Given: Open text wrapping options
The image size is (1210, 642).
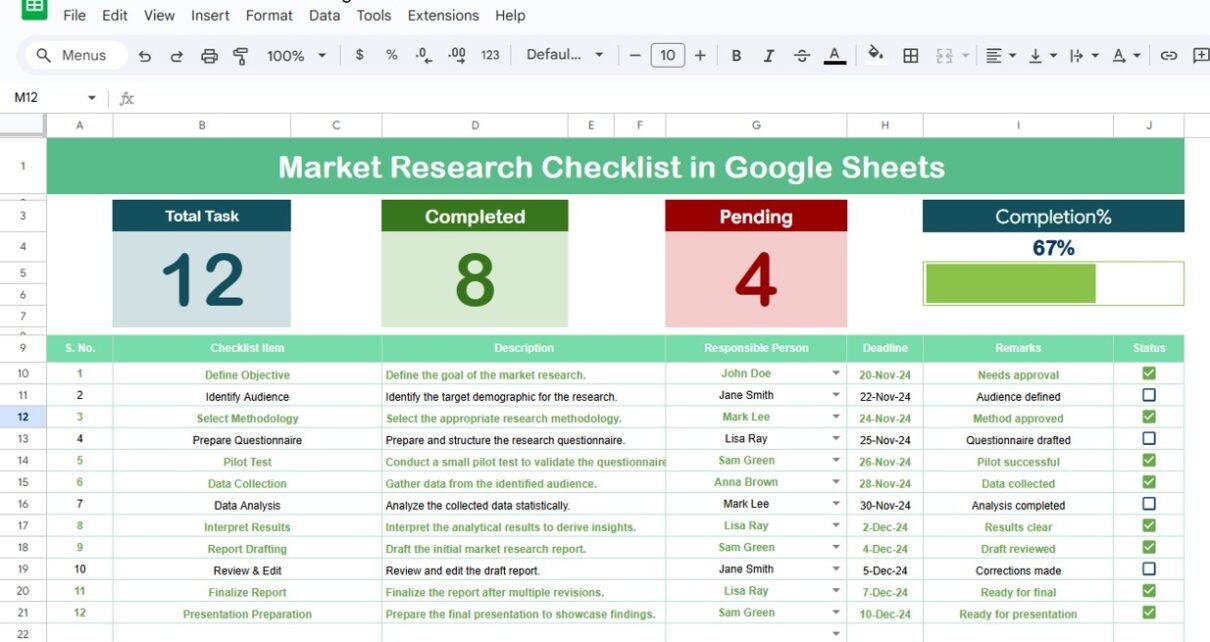Looking at the screenshot, I should pos(1083,56).
